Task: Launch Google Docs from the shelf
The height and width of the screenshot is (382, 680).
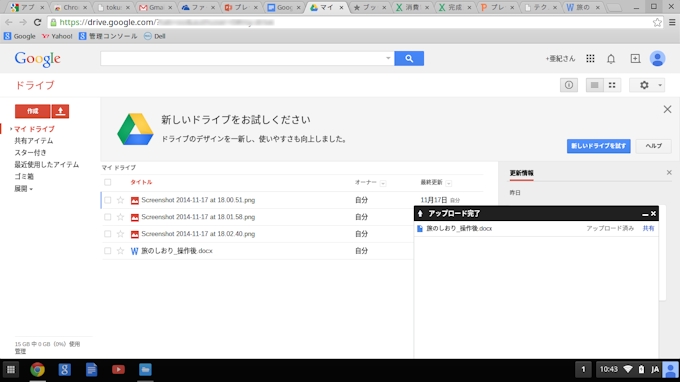Action: (92, 370)
